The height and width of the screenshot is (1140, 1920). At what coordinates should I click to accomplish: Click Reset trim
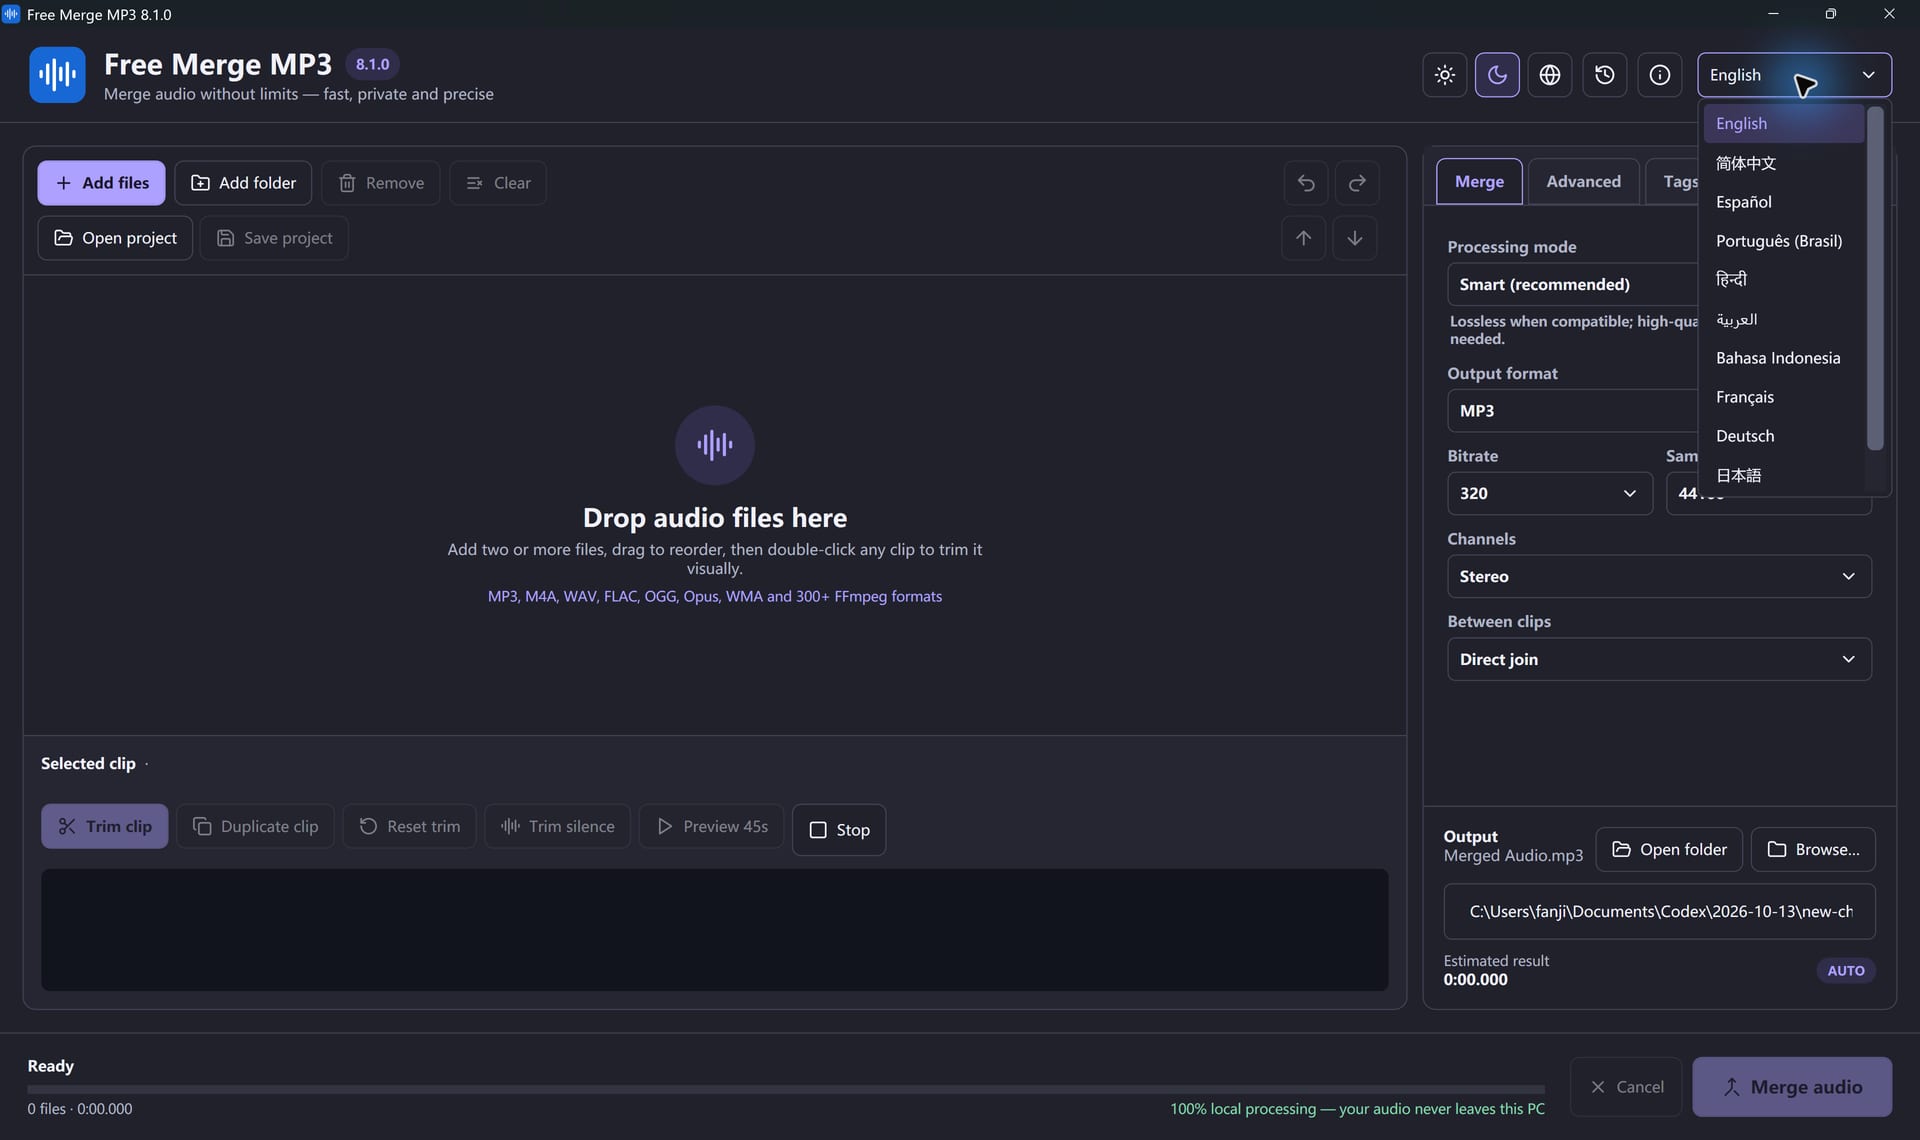[410, 826]
